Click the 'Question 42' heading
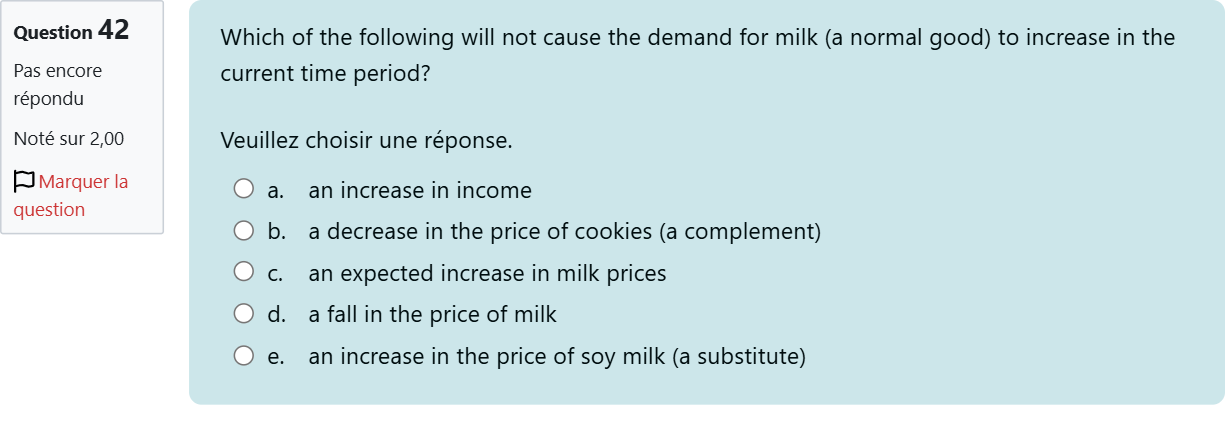This screenshot has height=430, width=1225. coord(71,31)
